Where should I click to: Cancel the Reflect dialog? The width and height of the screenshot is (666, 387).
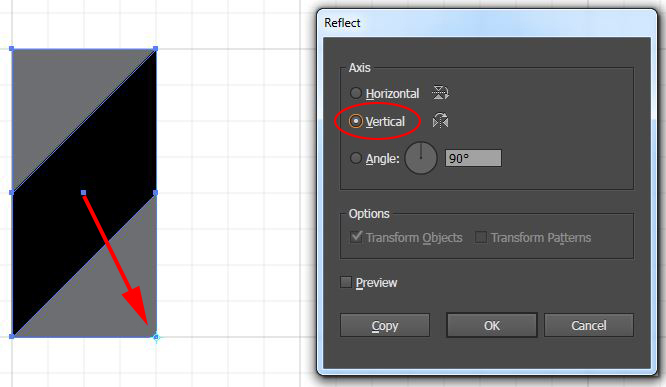589,325
